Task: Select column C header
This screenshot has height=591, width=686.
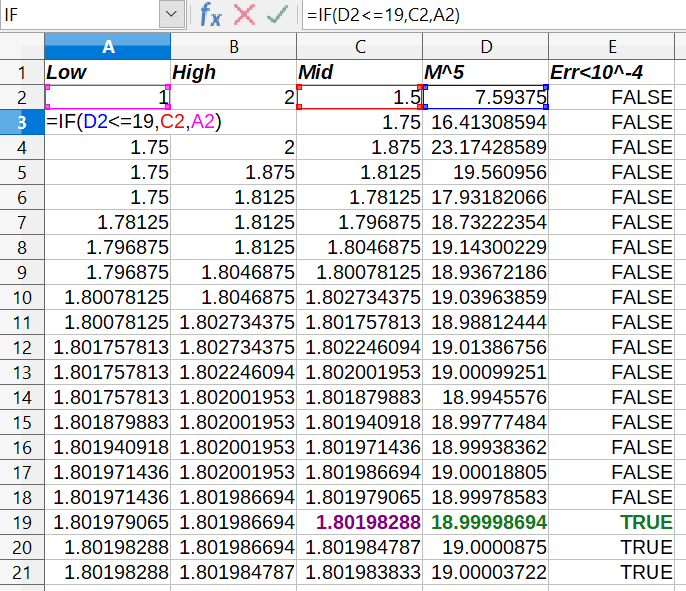Action: click(360, 46)
